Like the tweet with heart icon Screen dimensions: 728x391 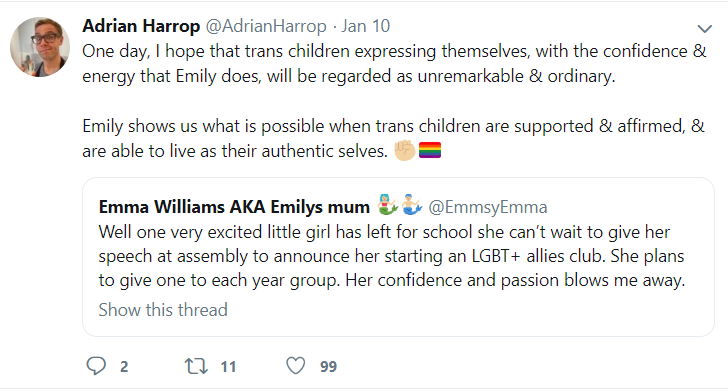point(295,366)
